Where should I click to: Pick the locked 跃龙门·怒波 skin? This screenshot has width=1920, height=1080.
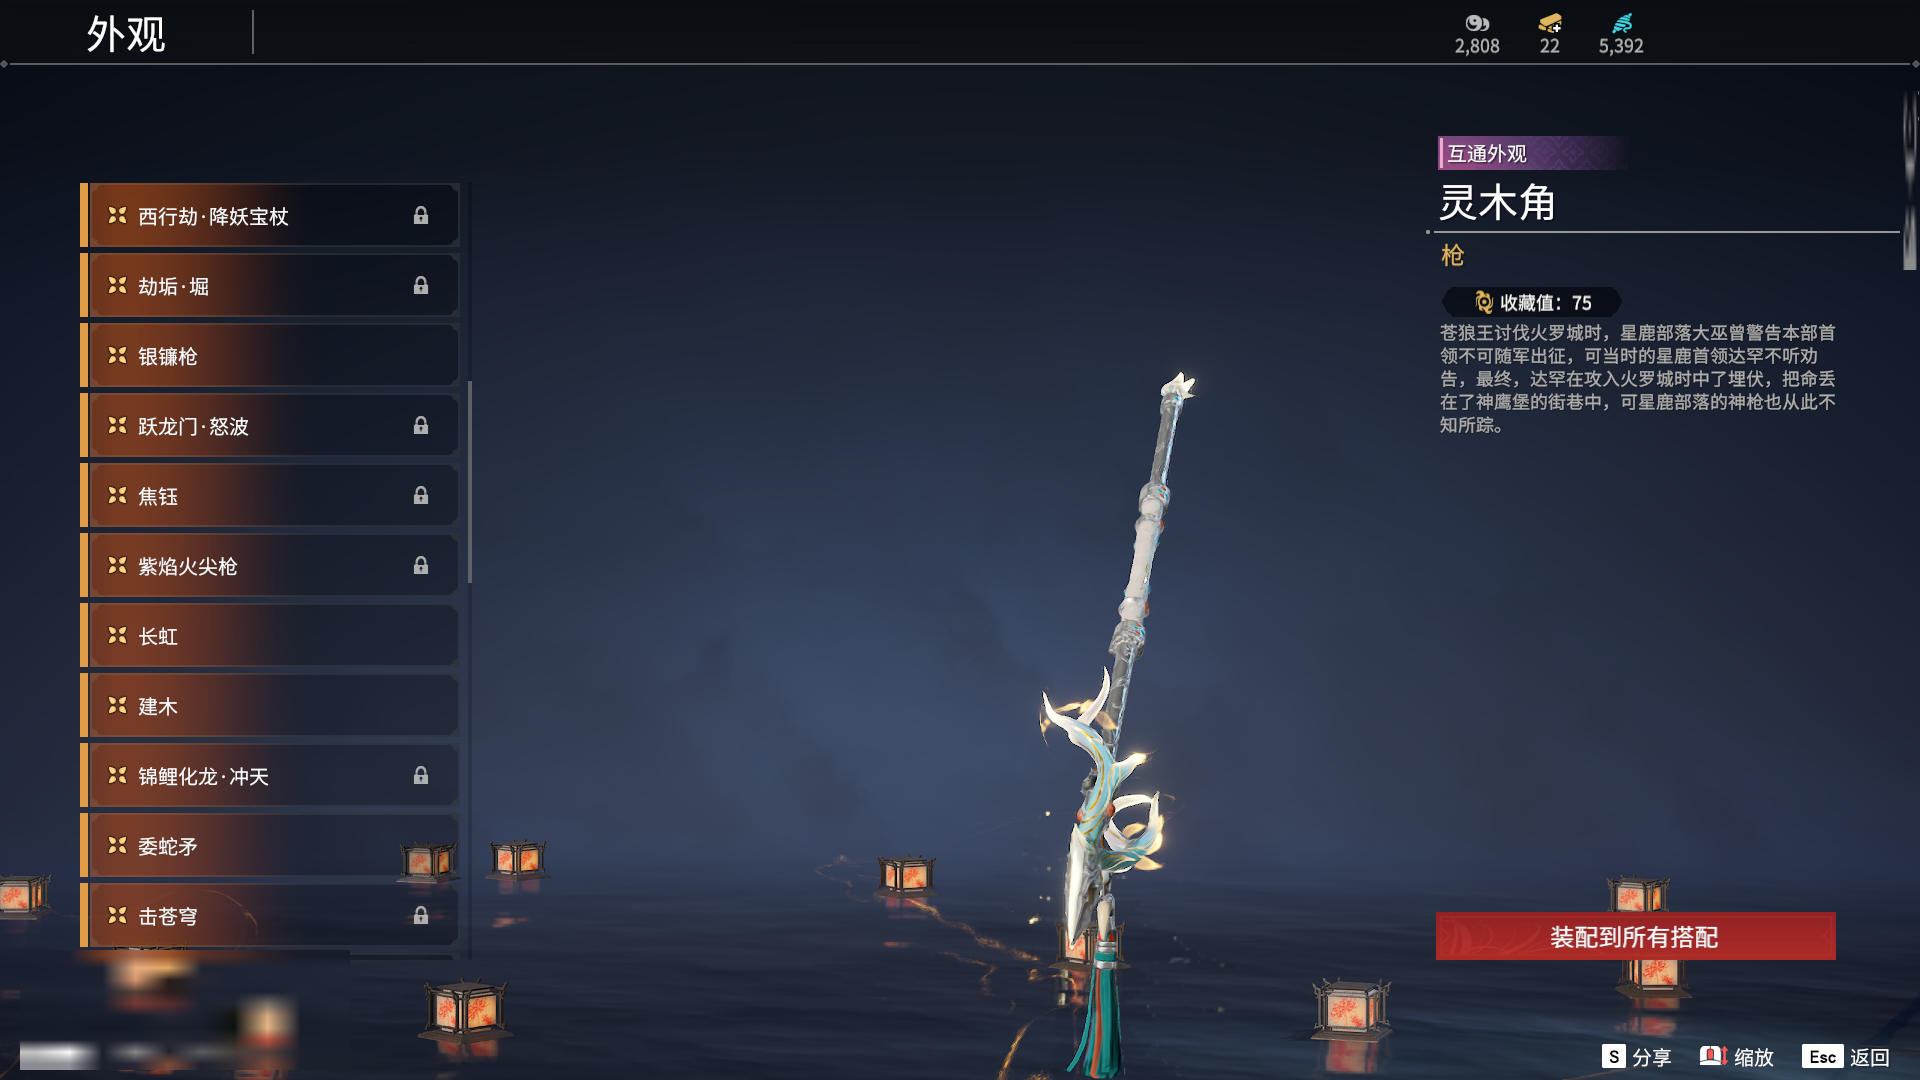[x=270, y=426]
